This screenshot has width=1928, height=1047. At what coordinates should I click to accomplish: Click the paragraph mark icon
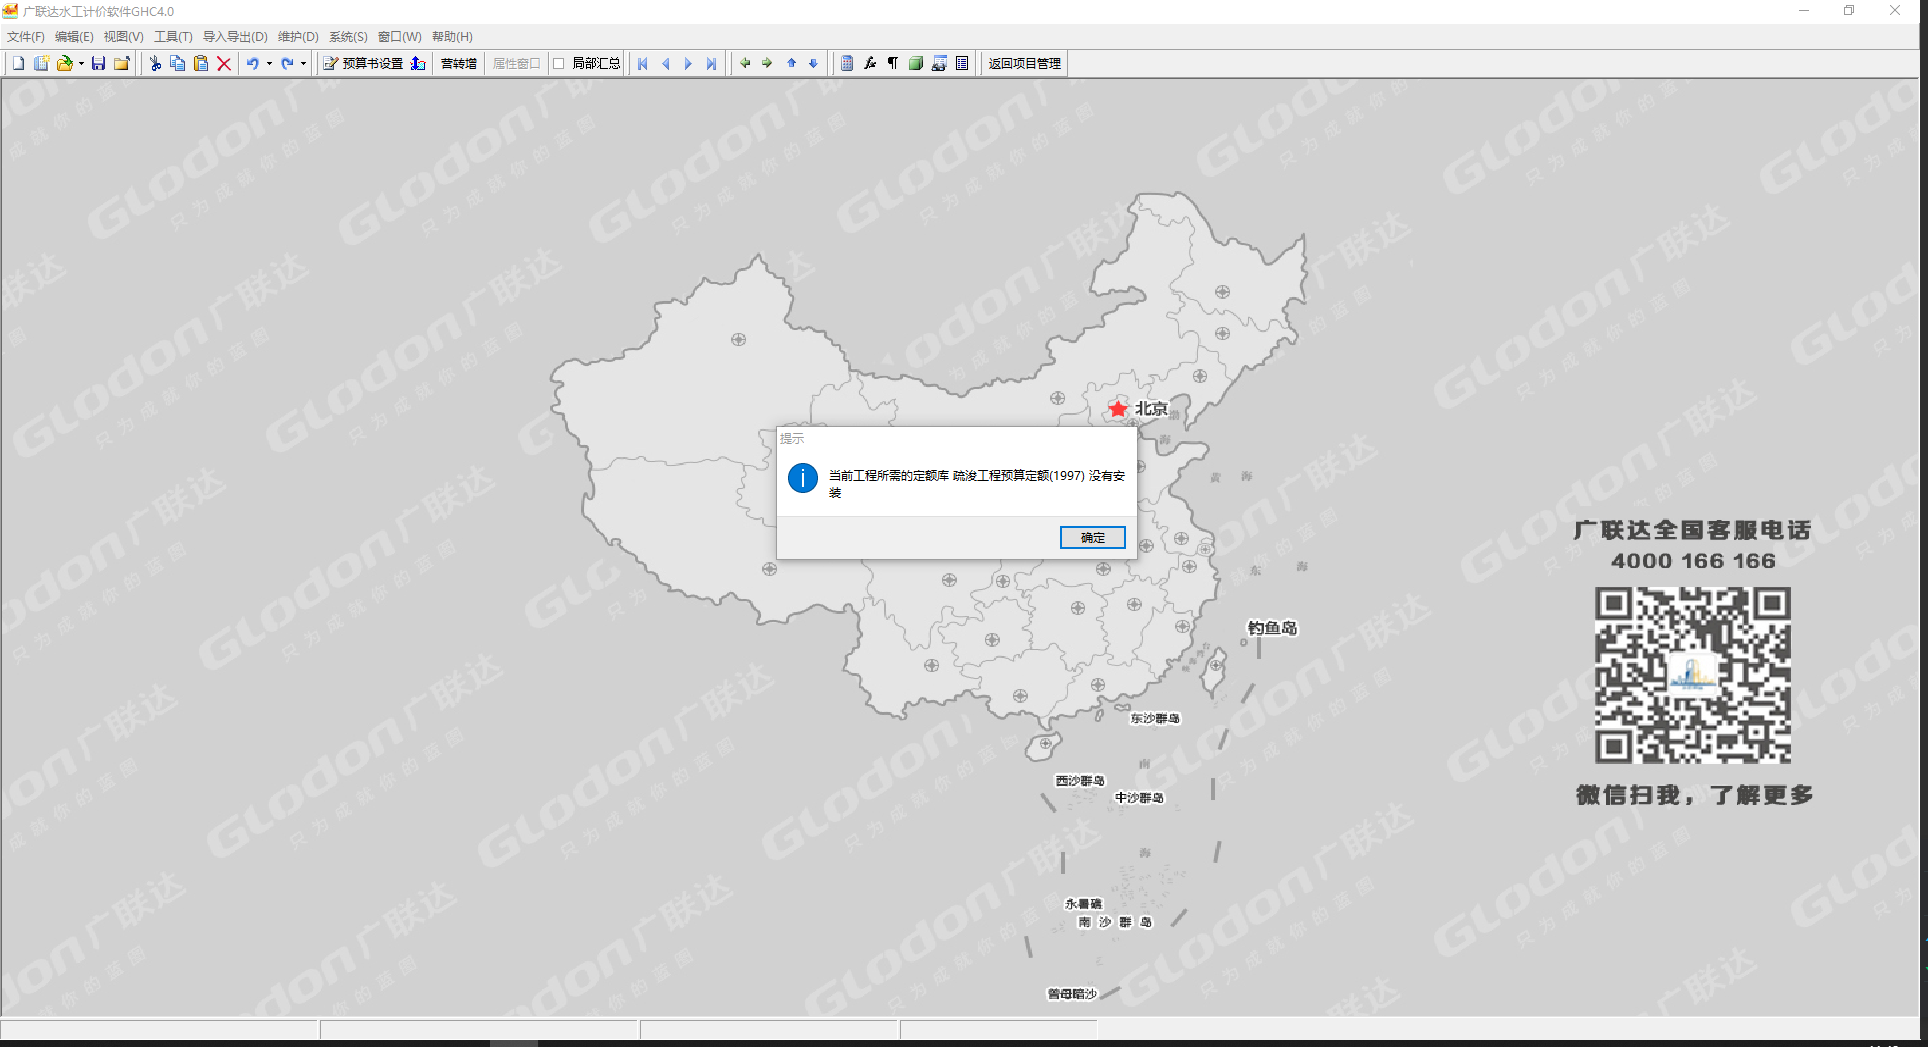893,63
